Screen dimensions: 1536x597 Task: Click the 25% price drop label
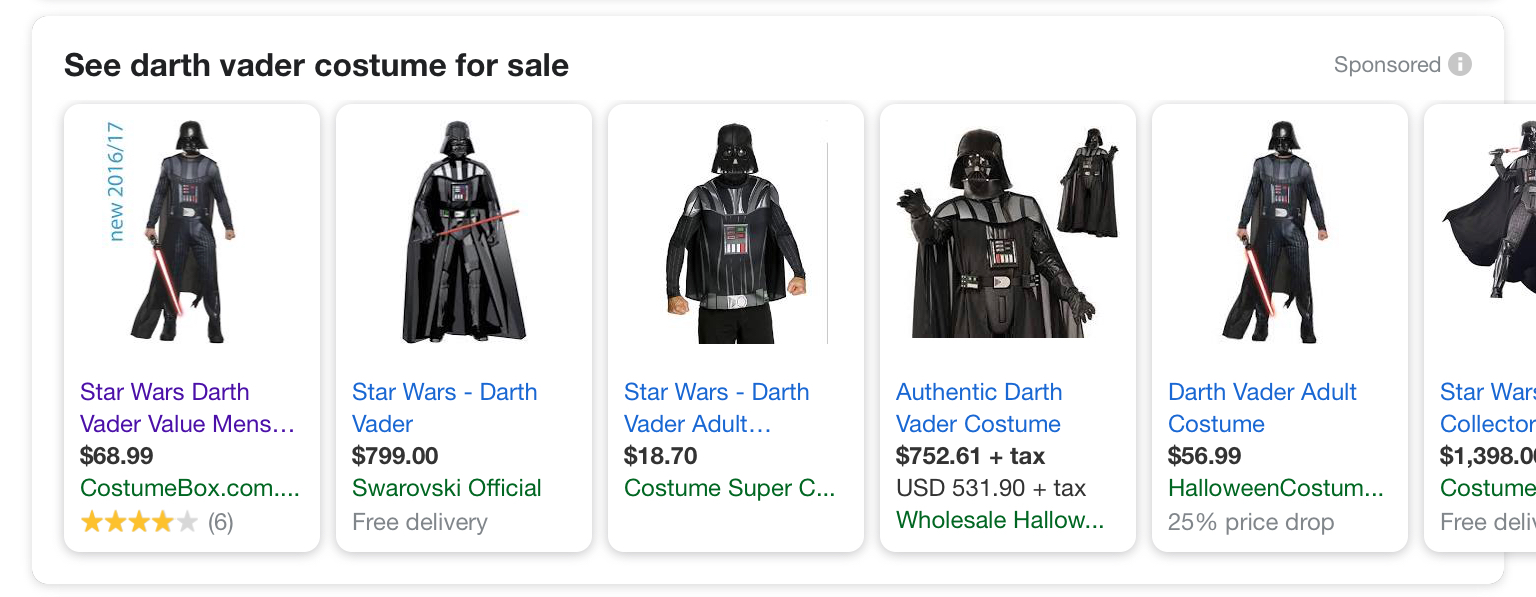click(1250, 522)
